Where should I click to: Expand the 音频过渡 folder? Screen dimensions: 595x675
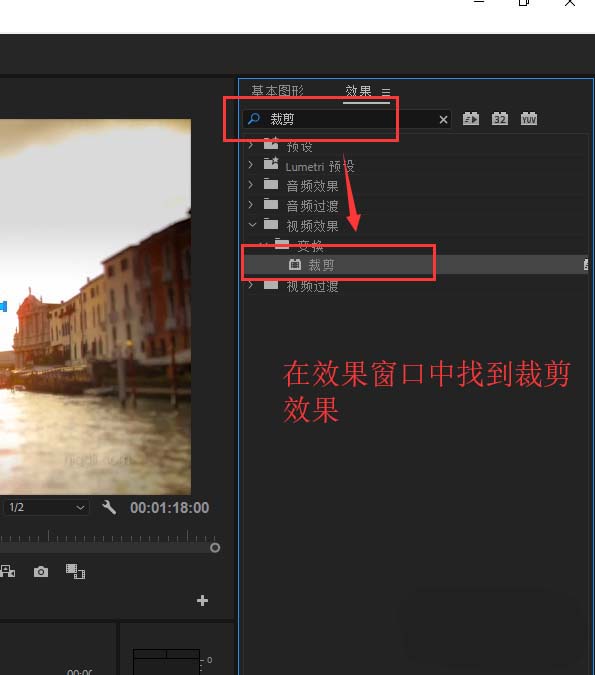click(x=251, y=204)
